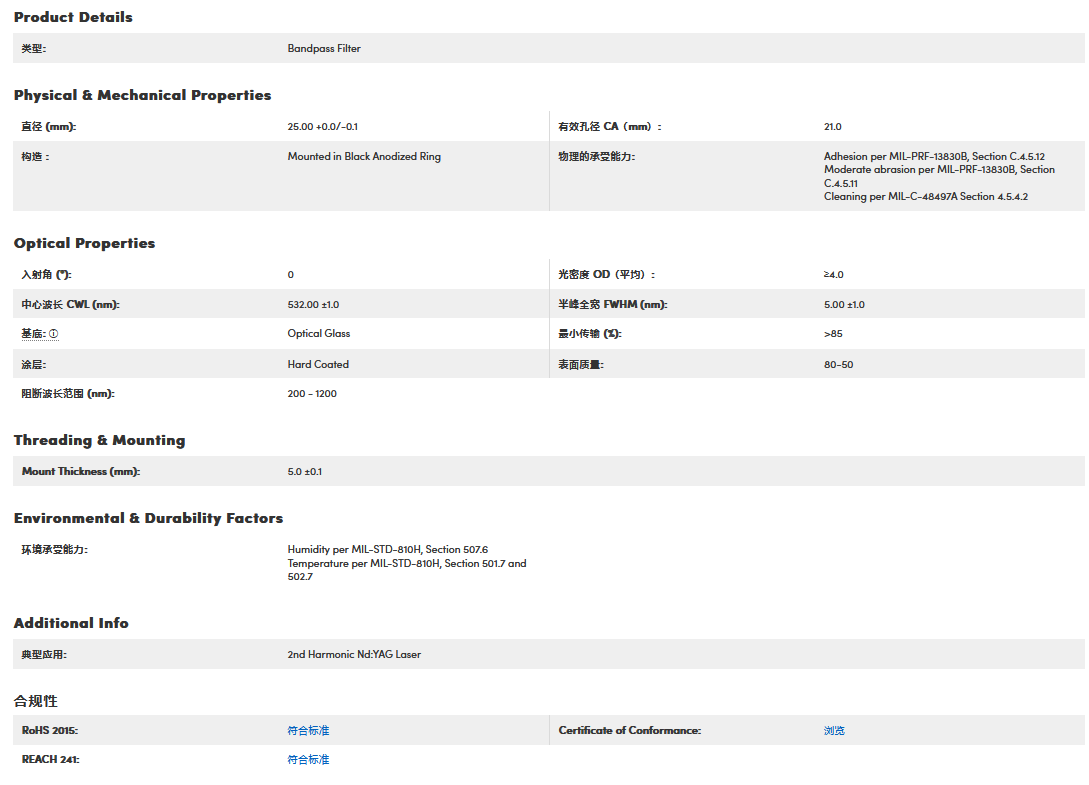Click the Additional Info heading
1089x785 pixels.
(71, 623)
